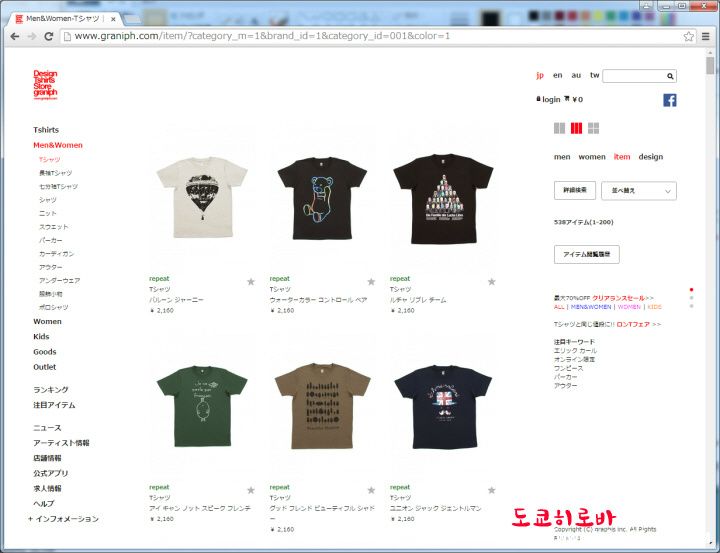Click the green French shirt thumbnail
The width and height of the screenshot is (720, 553).
(x=202, y=406)
